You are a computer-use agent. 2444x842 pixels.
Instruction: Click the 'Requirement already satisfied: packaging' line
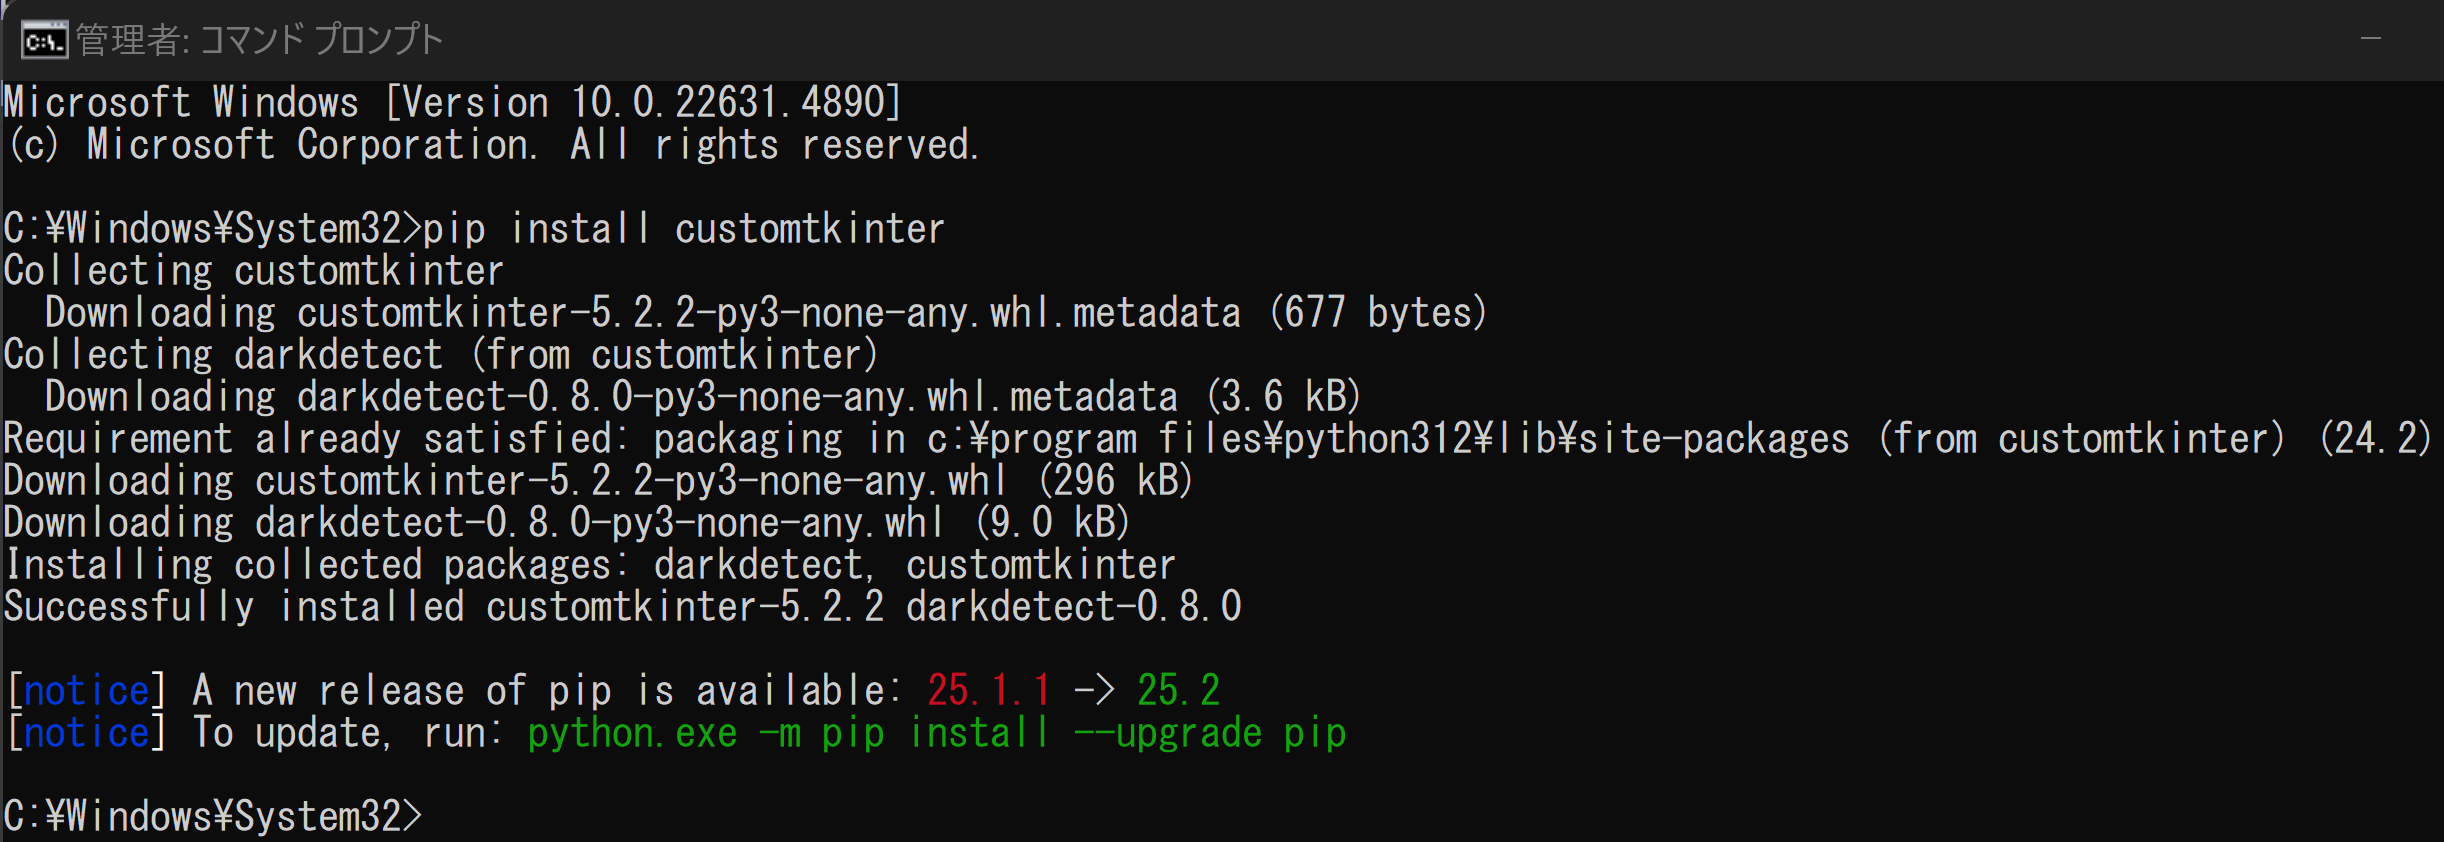click(x=1218, y=439)
